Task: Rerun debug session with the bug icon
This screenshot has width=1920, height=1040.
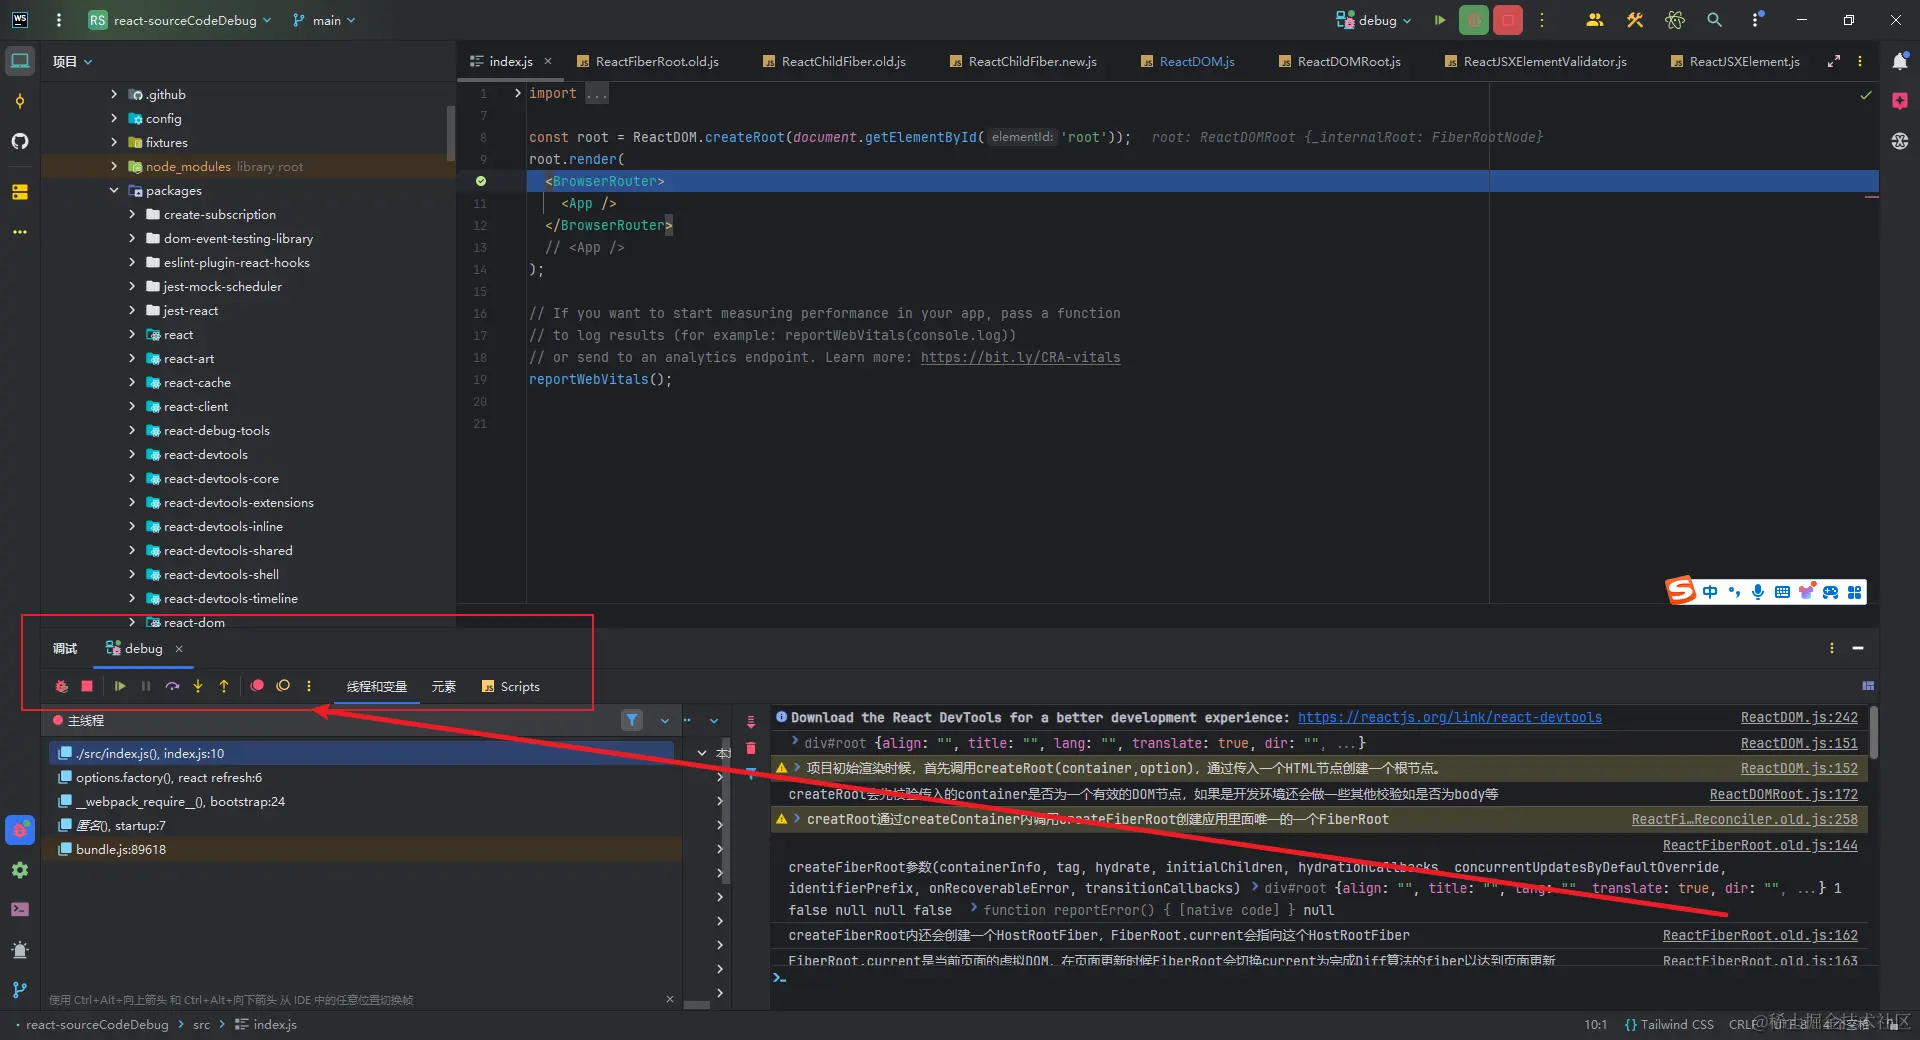Action: [x=62, y=686]
